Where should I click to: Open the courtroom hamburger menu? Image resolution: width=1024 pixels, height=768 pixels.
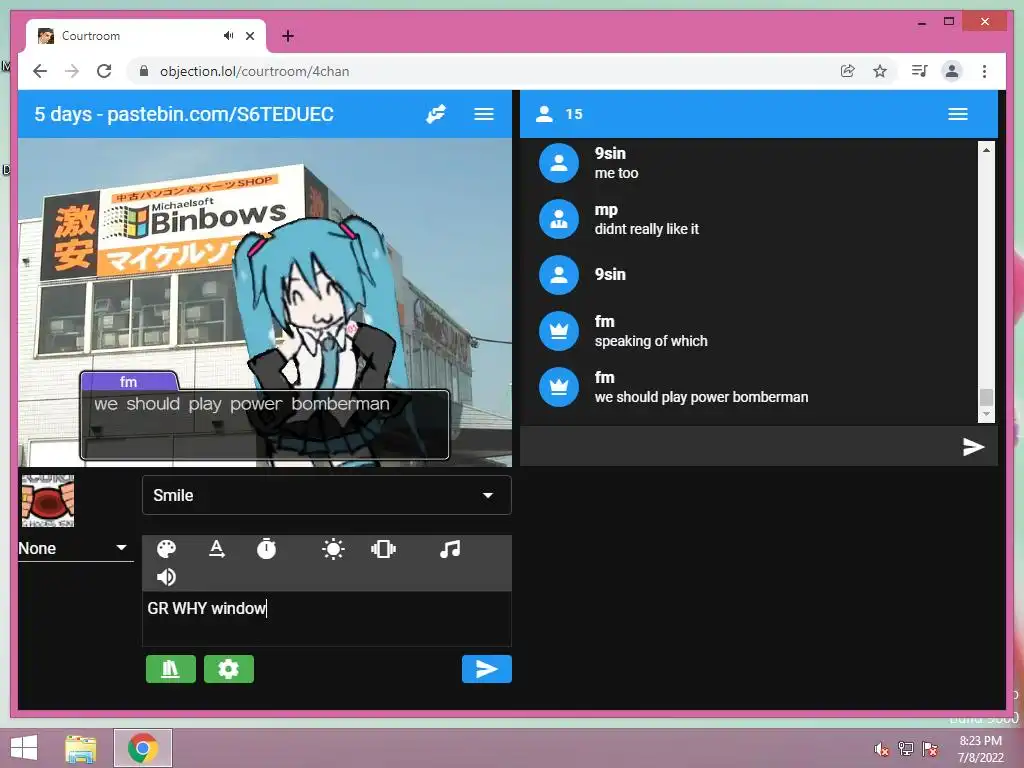point(484,114)
